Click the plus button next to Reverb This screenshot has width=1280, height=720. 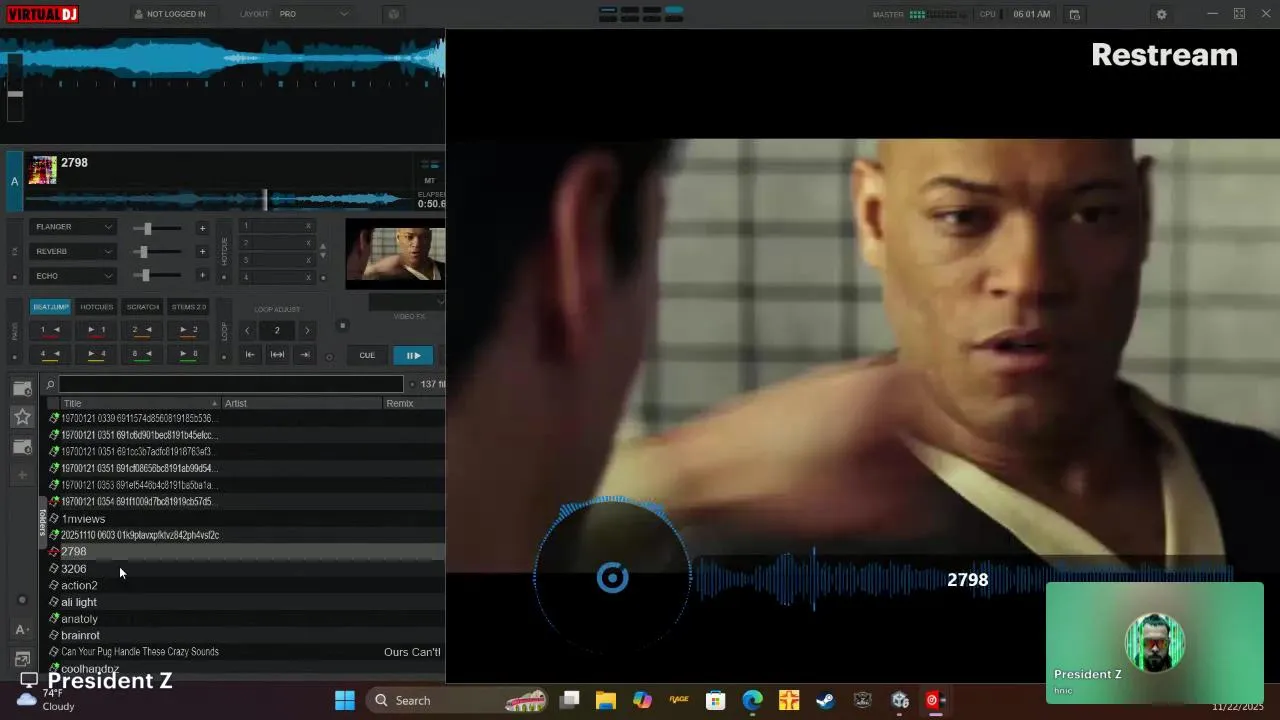202,252
